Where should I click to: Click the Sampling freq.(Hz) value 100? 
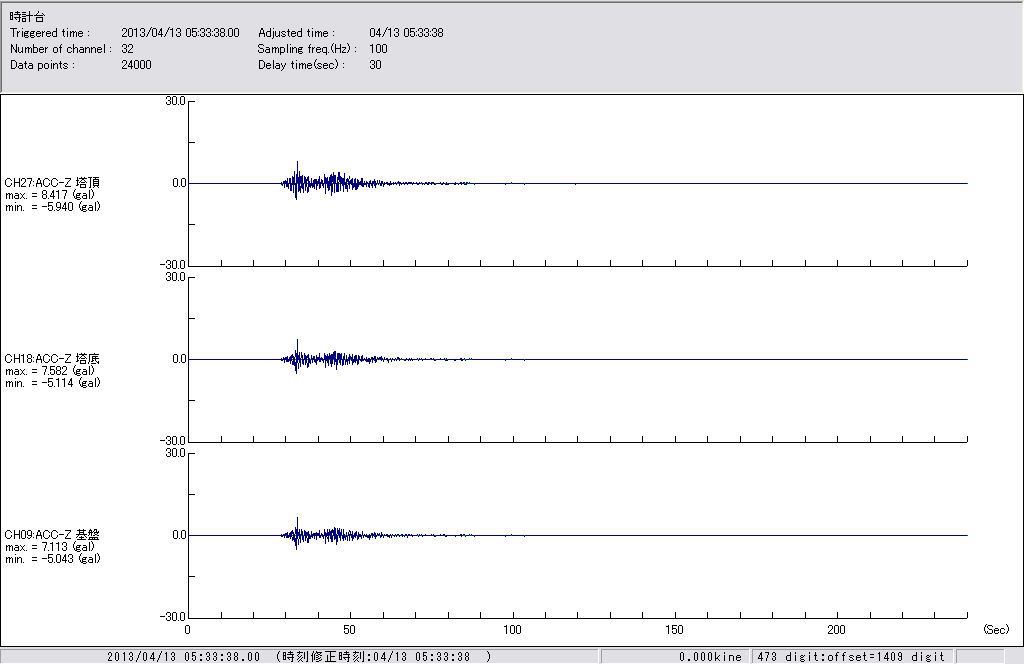coord(378,49)
